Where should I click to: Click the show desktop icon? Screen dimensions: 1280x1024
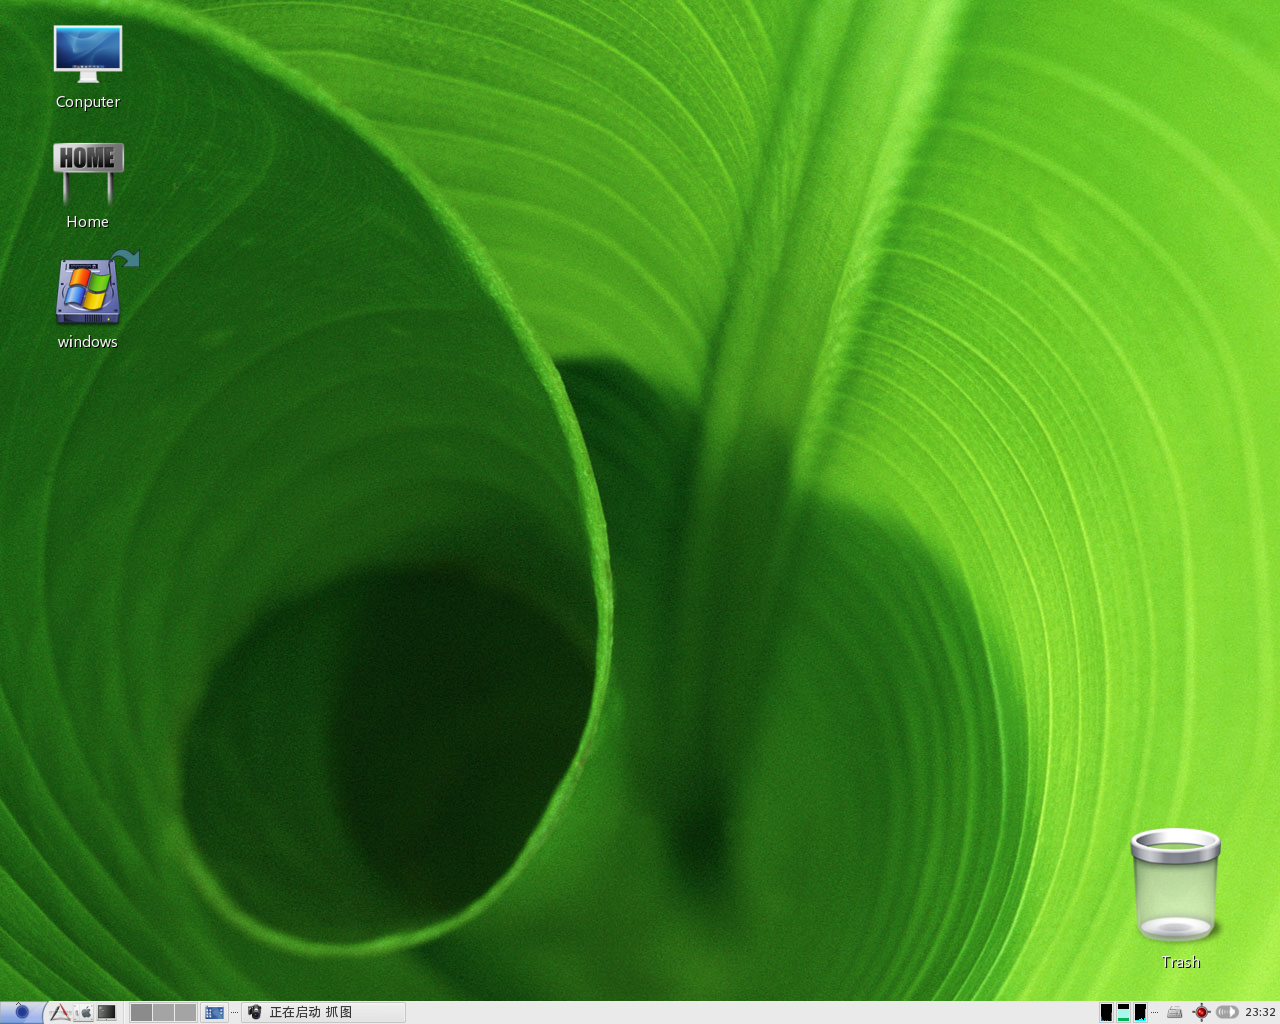pos(214,1012)
